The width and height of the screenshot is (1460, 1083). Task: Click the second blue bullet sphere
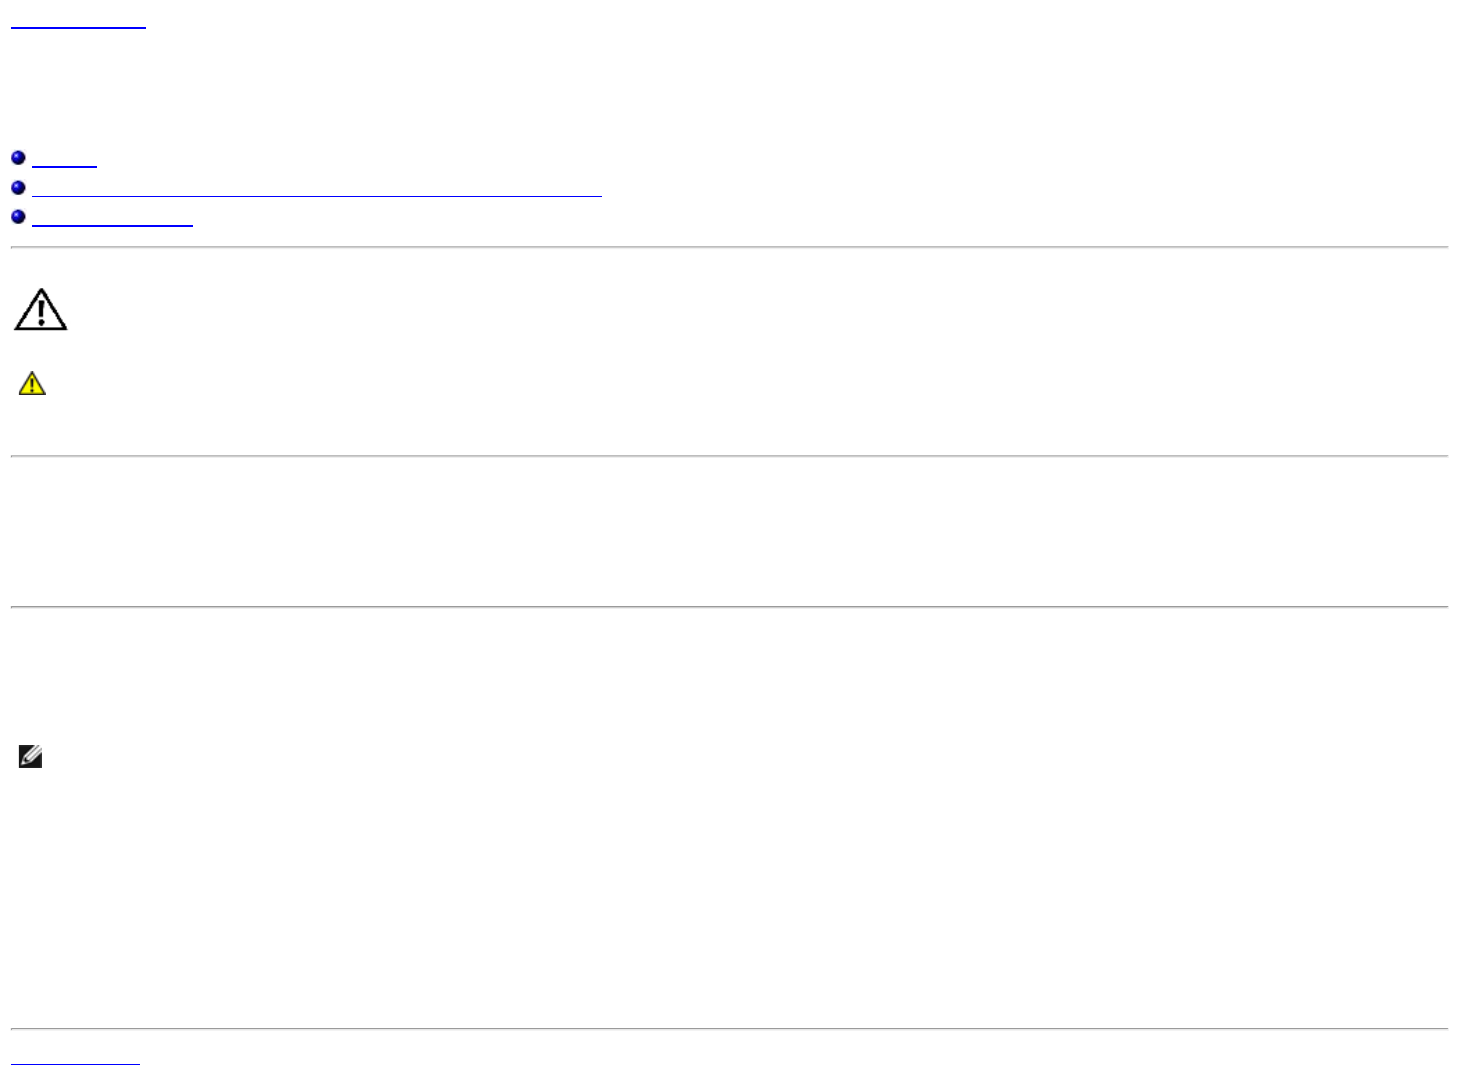pyautogui.click(x=18, y=188)
